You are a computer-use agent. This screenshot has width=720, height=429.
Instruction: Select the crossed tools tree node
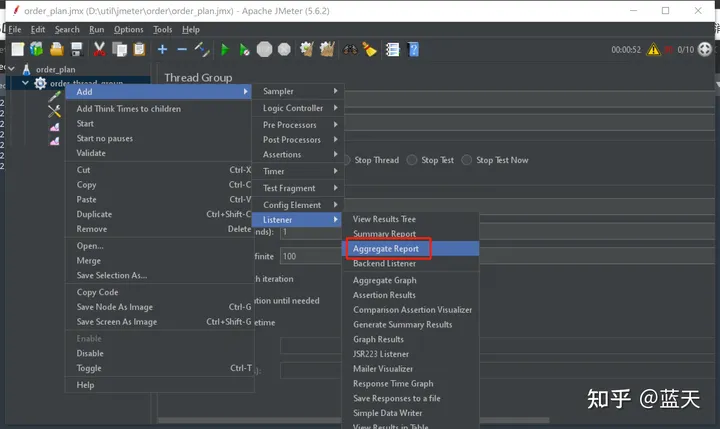54,111
